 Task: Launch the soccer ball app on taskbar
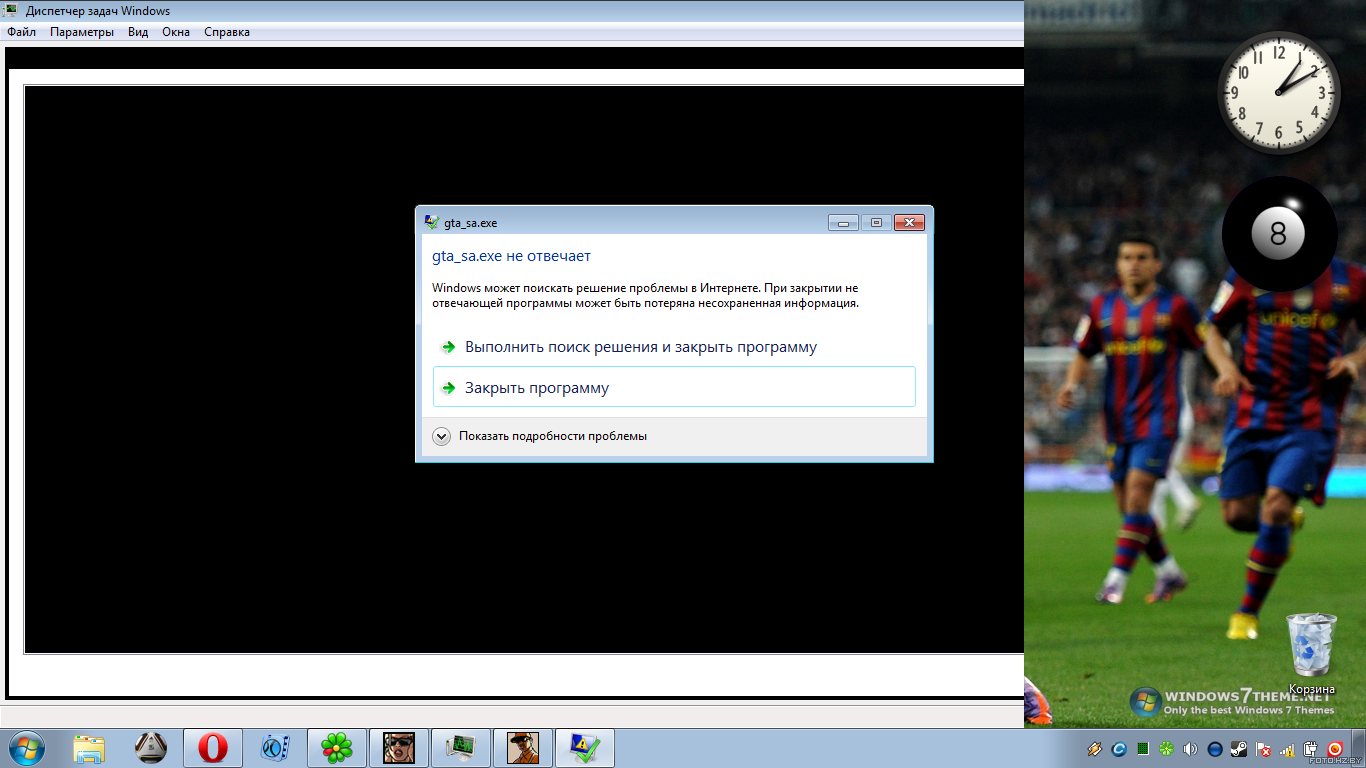click(151, 748)
